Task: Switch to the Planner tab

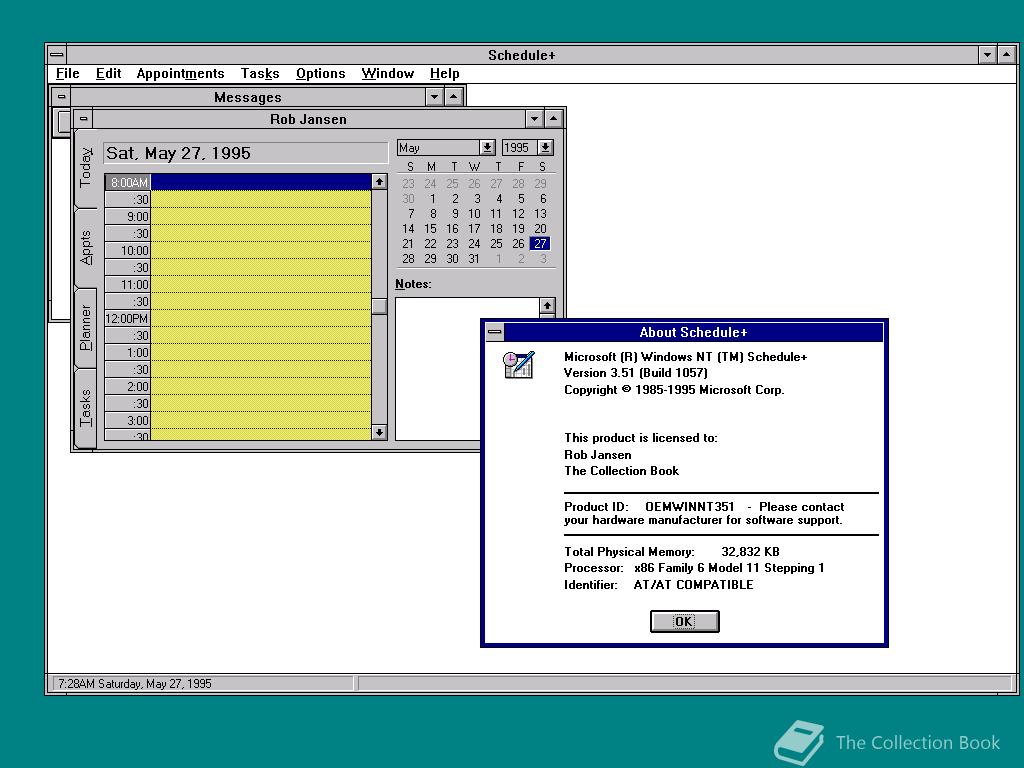Action: point(86,328)
